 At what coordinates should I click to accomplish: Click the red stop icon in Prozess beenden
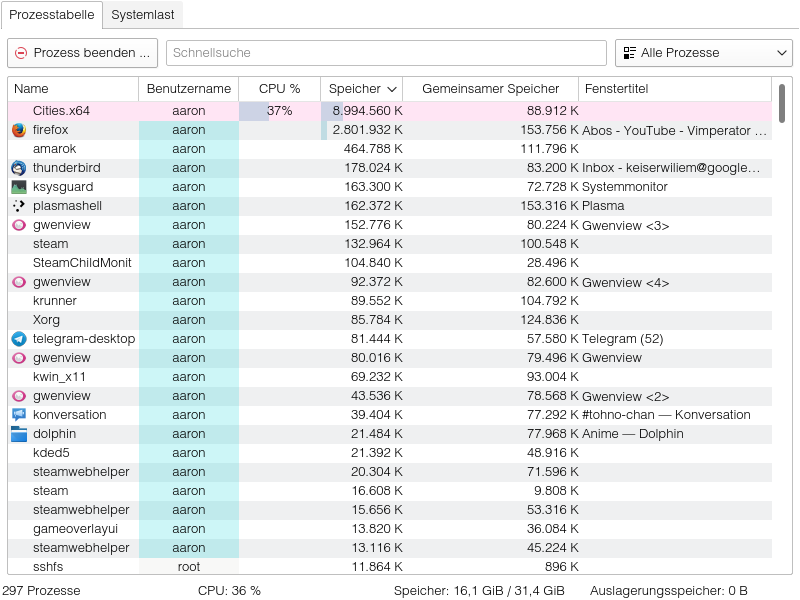(x=21, y=53)
